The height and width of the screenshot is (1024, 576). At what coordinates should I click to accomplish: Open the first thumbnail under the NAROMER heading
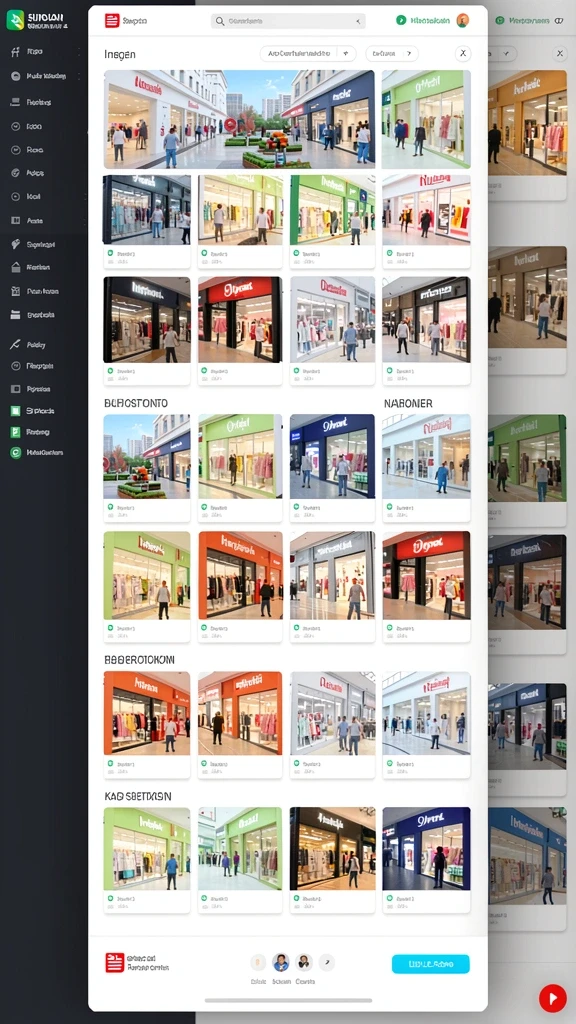(x=426, y=456)
